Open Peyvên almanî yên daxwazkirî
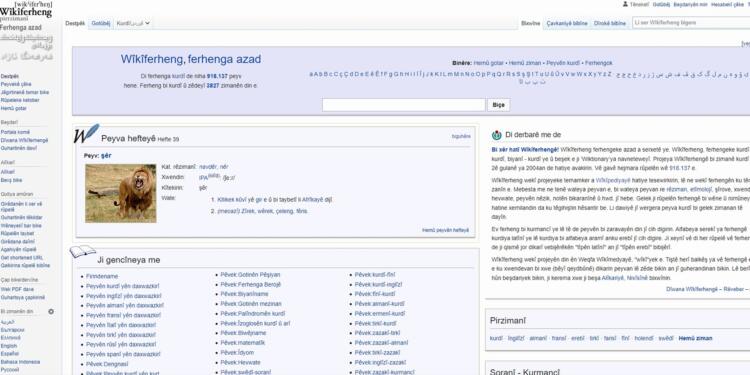The image size is (750, 375). tap(125, 305)
